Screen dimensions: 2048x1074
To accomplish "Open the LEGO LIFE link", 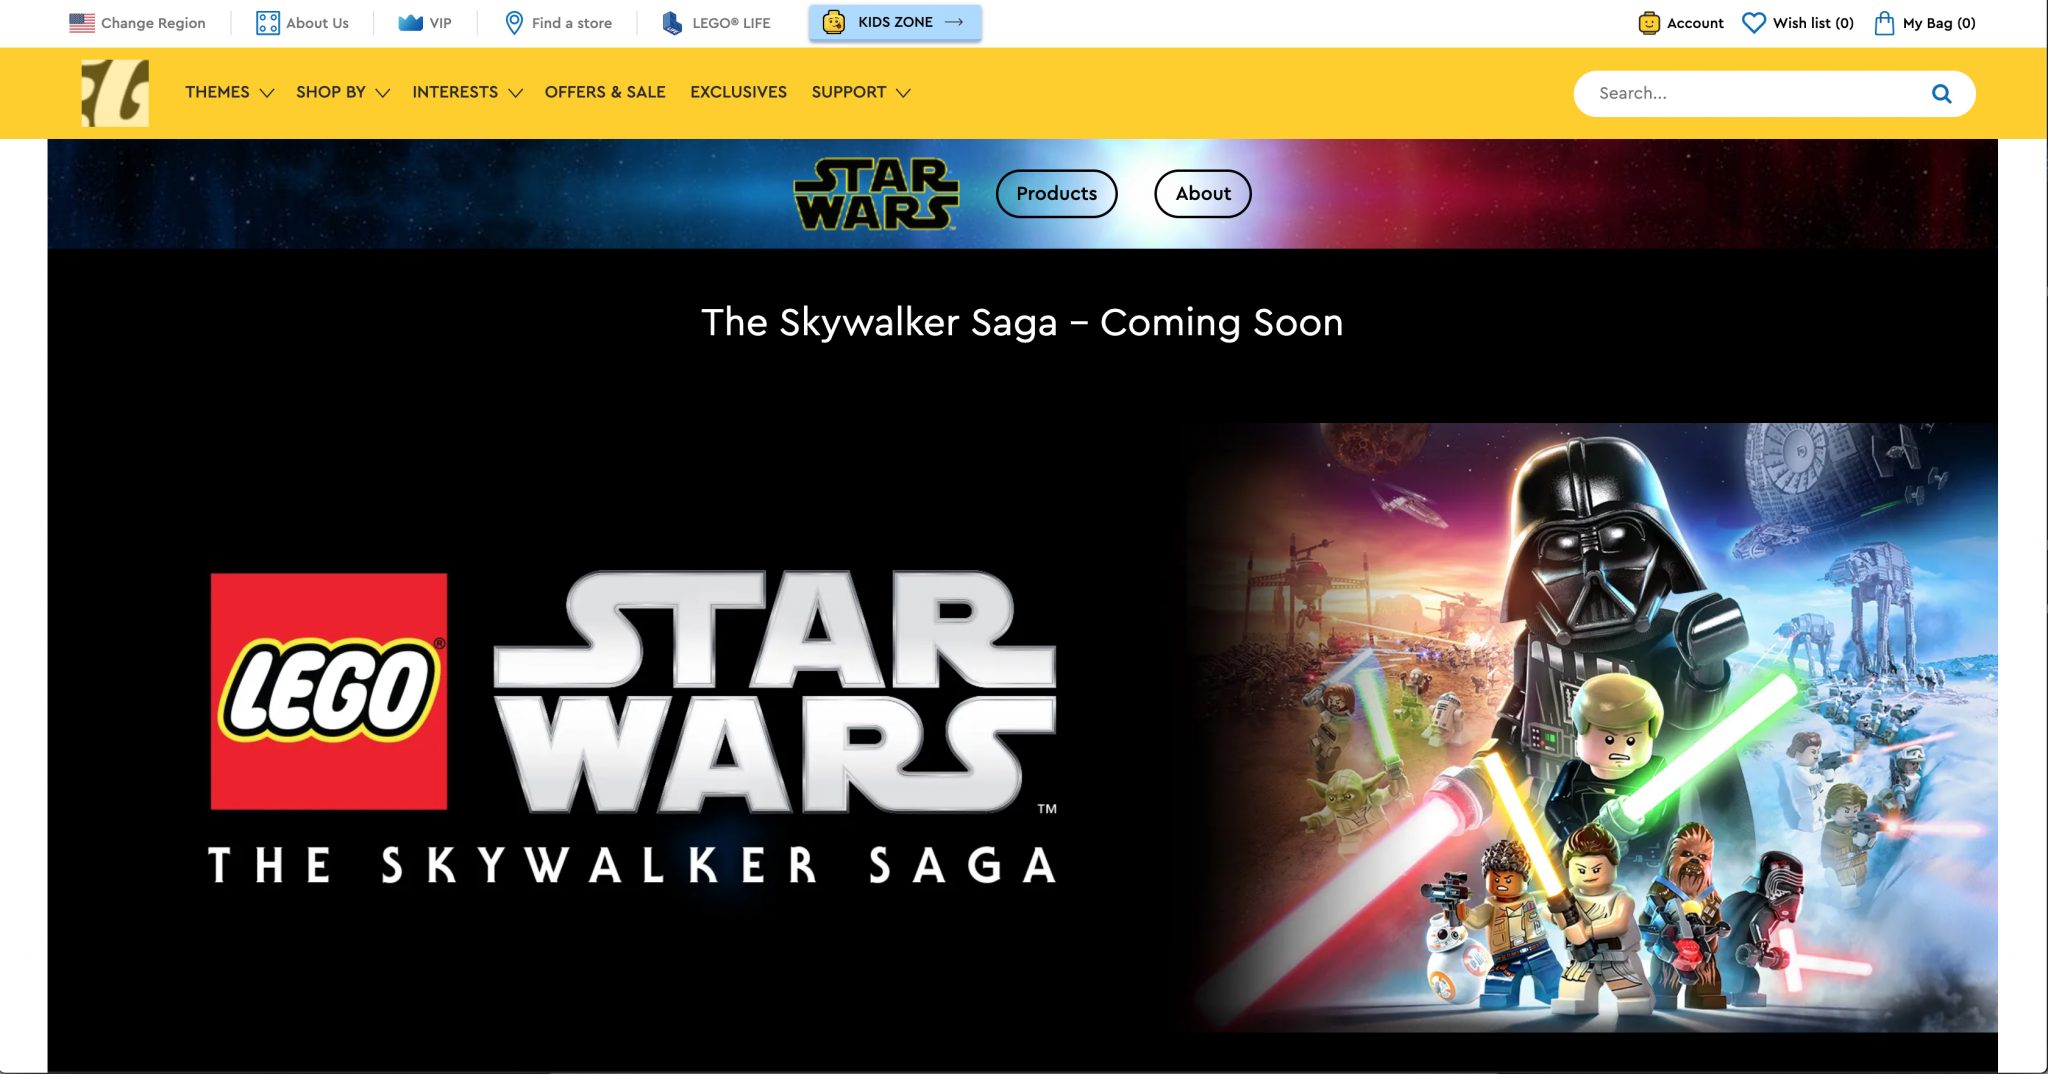I will point(731,23).
